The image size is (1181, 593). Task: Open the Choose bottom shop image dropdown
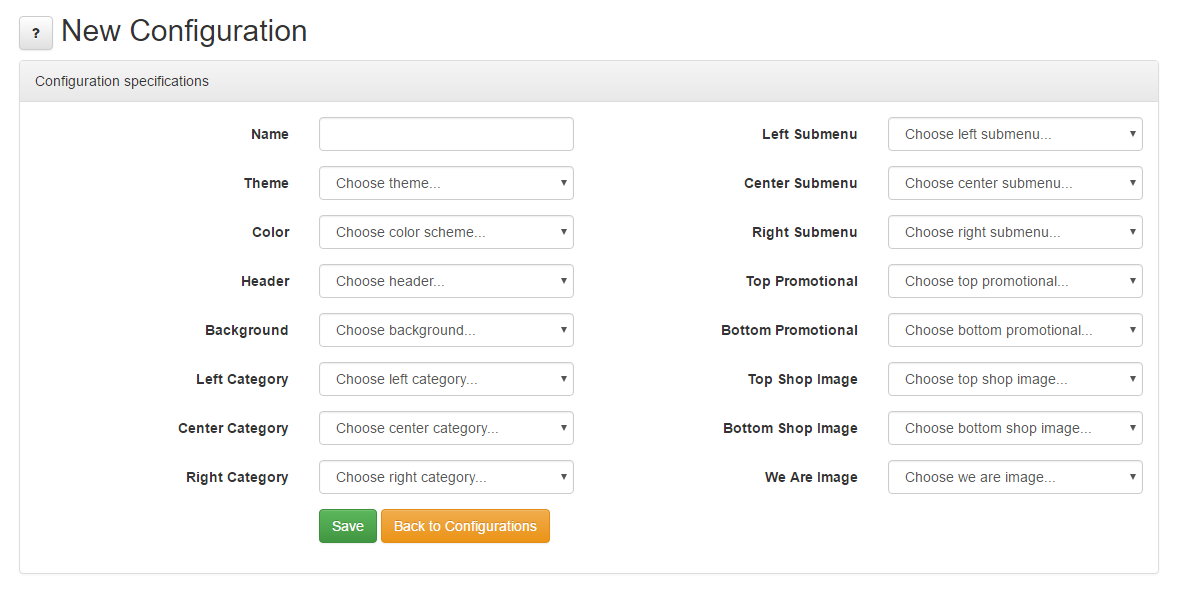point(1015,428)
